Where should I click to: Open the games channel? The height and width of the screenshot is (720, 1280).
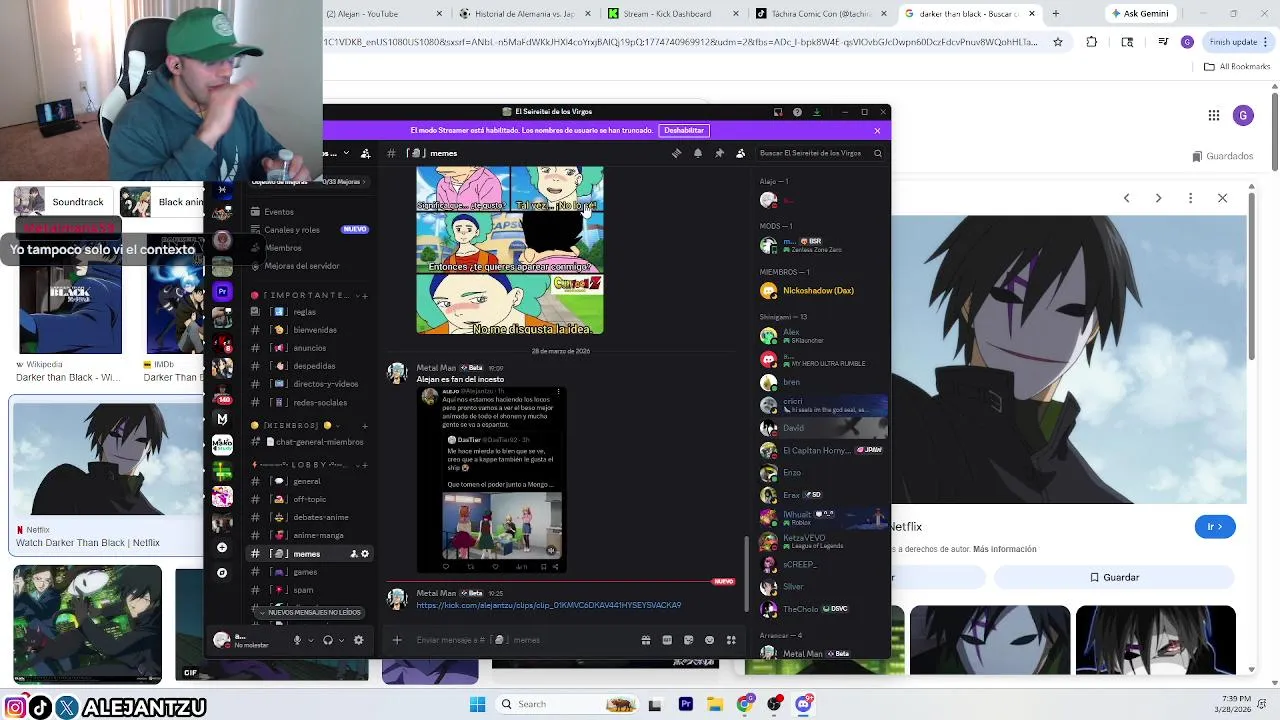click(310, 572)
